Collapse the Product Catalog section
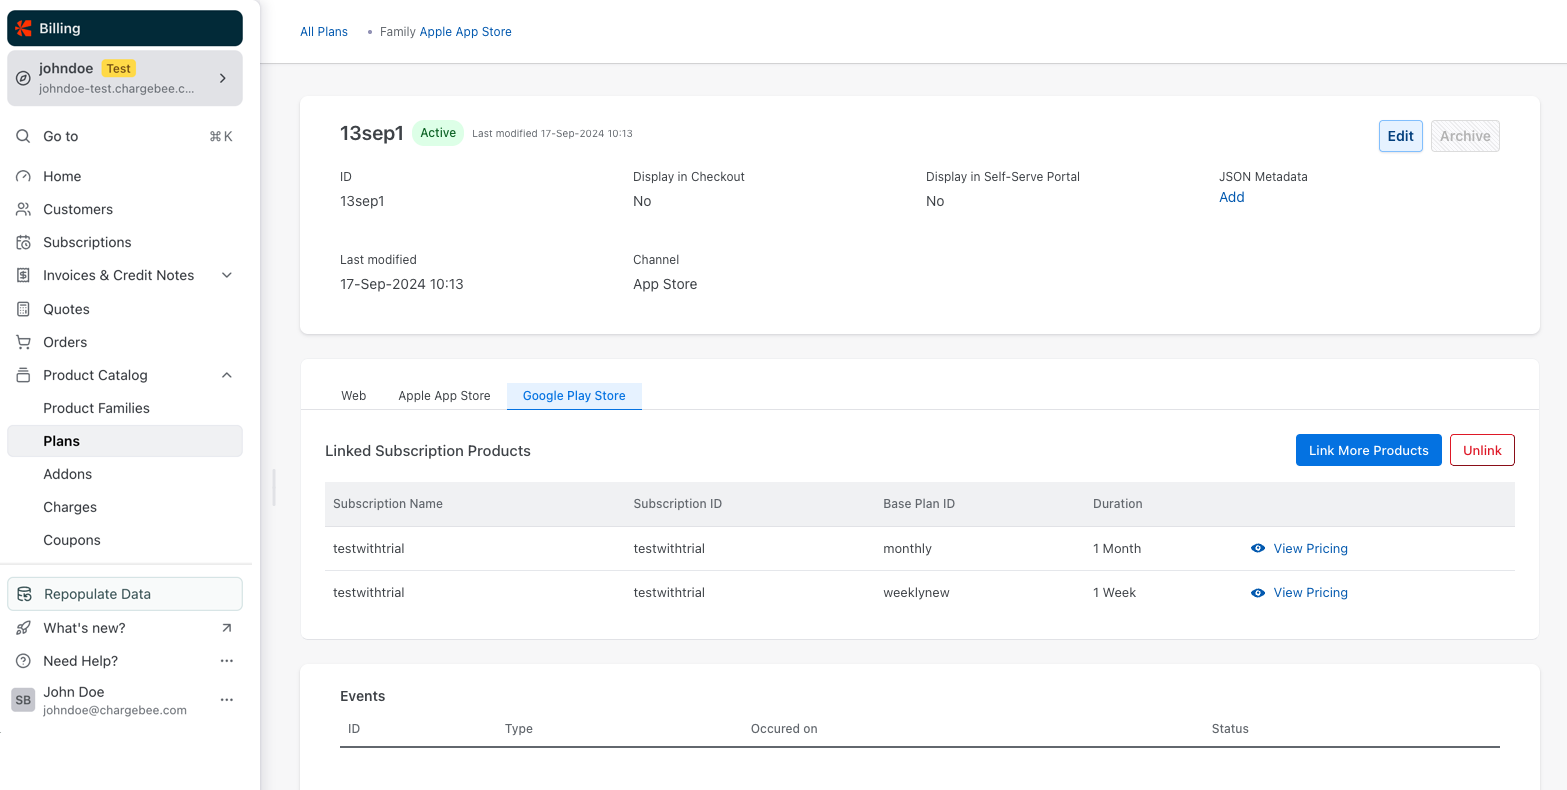 click(x=227, y=375)
